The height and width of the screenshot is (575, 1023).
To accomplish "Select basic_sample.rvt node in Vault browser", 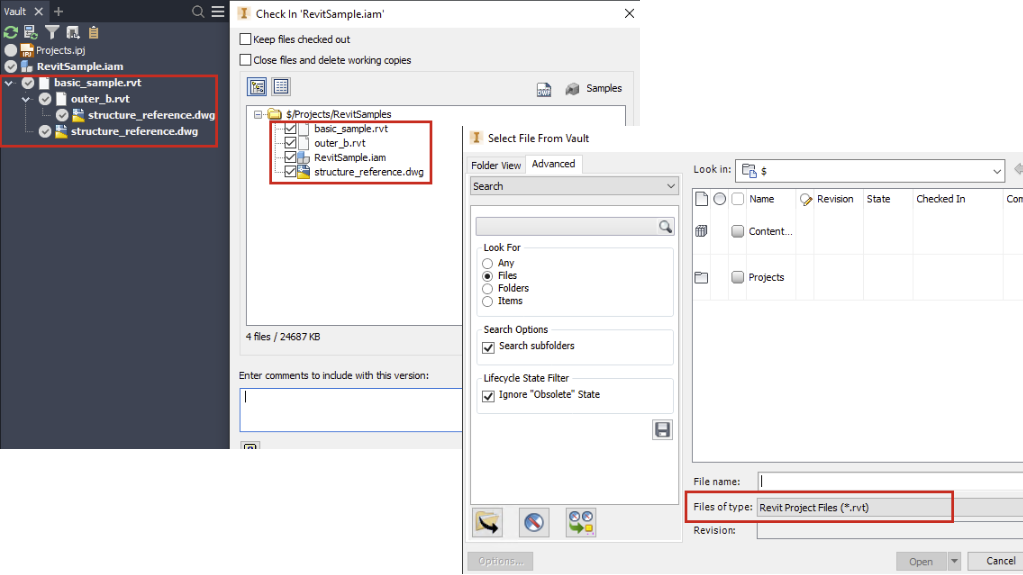I will pyautogui.click(x=97, y=83).
